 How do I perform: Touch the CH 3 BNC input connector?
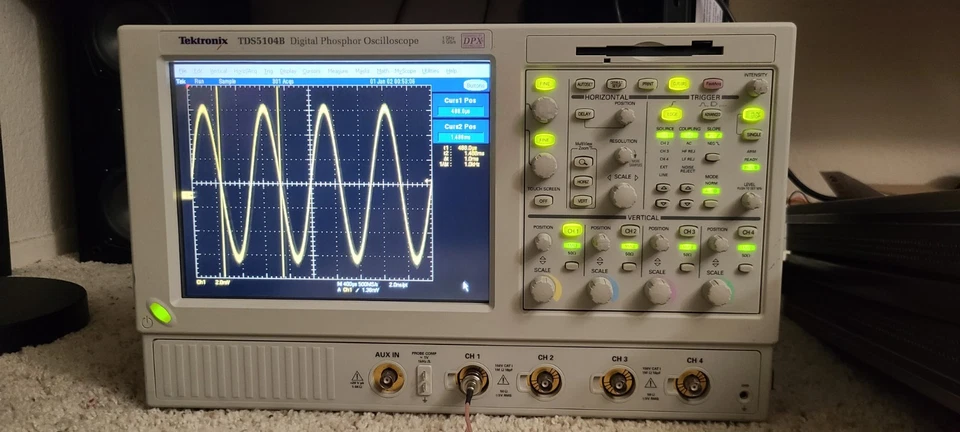tap(618, 382)
